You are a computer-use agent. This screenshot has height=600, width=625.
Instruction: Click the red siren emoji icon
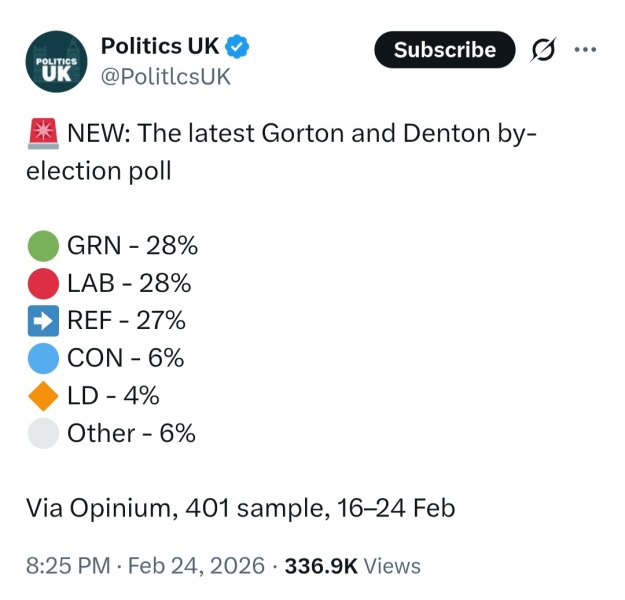click(x=43, y=133)
